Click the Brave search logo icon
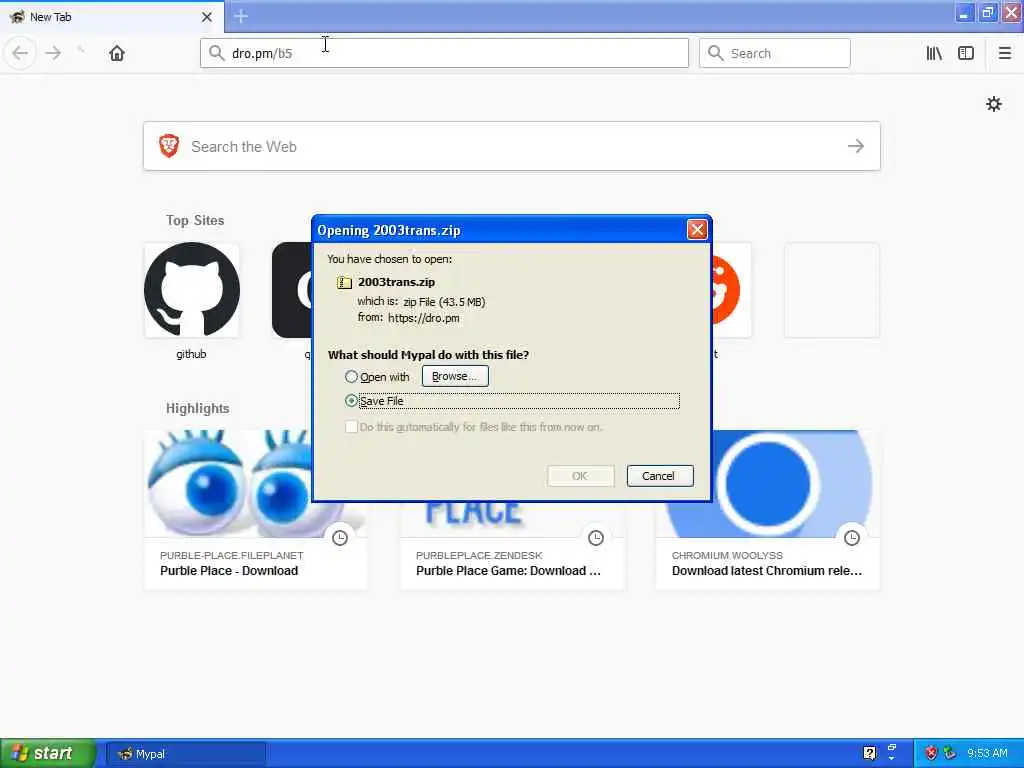Image resolution: width=1024 pixels, height=768 pixels. [169, 146]
